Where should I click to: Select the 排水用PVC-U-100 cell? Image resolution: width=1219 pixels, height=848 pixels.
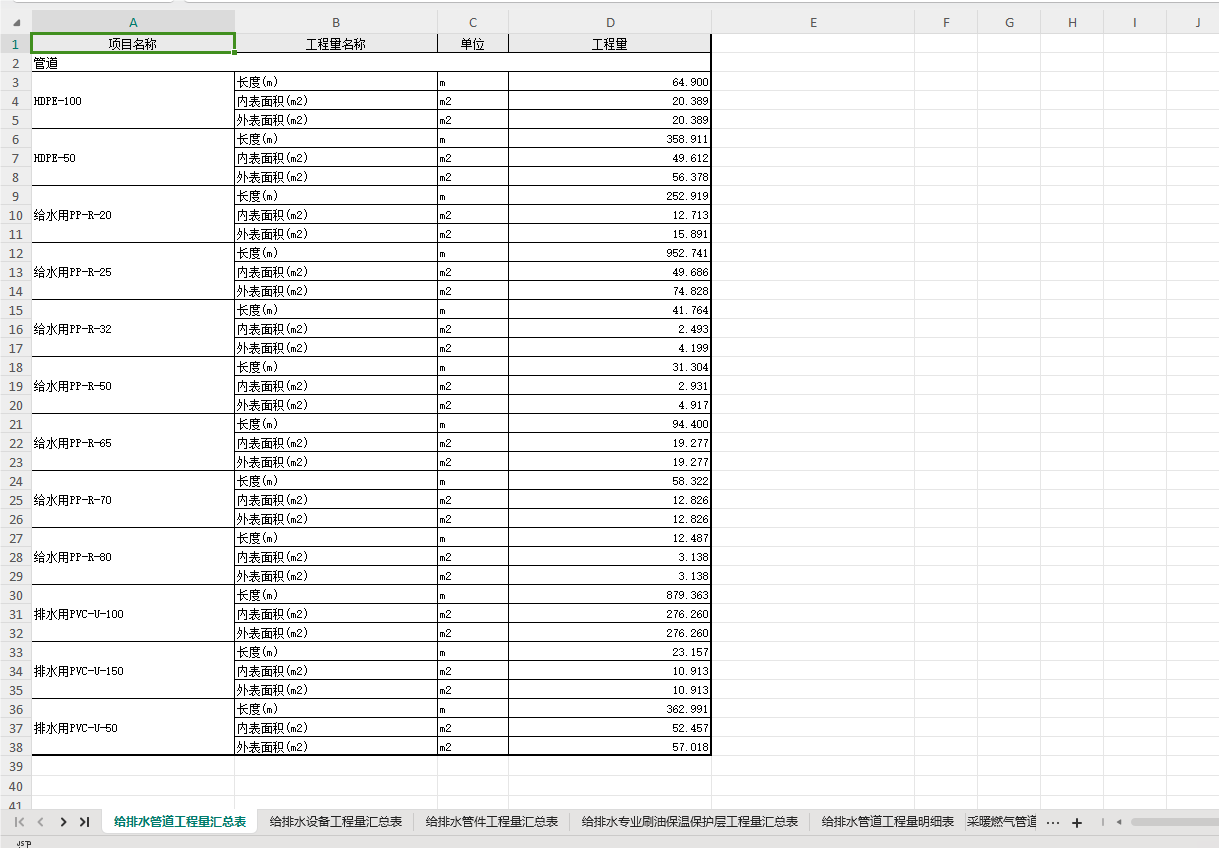[133, 614]
